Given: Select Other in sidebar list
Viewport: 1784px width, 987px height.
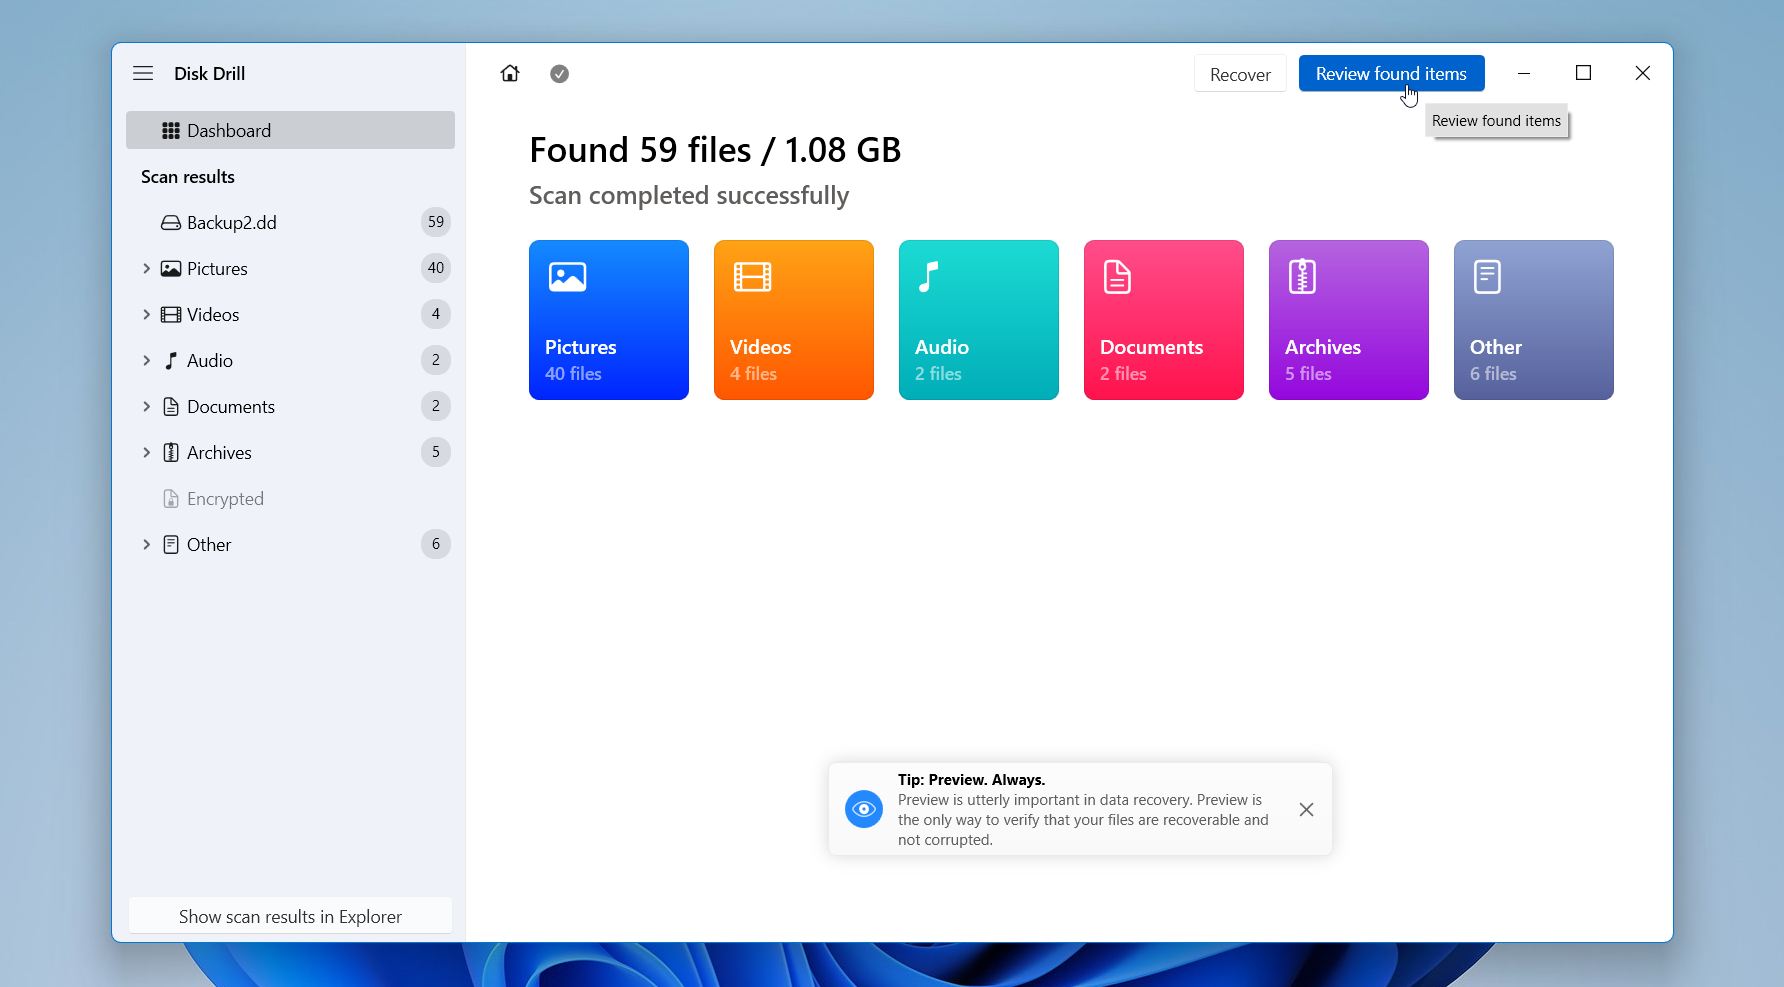Looking at the screenshot, I should coord(290,544).
